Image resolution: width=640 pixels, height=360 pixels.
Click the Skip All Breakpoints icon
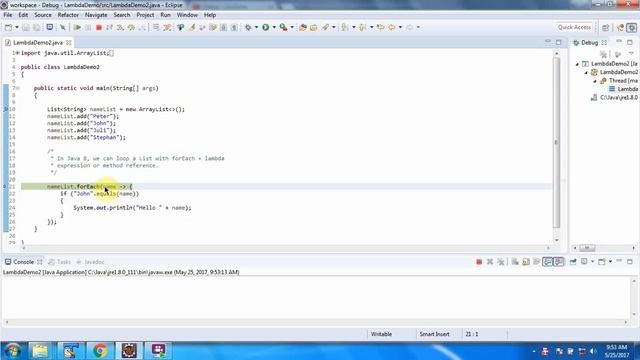pos(62,27)
